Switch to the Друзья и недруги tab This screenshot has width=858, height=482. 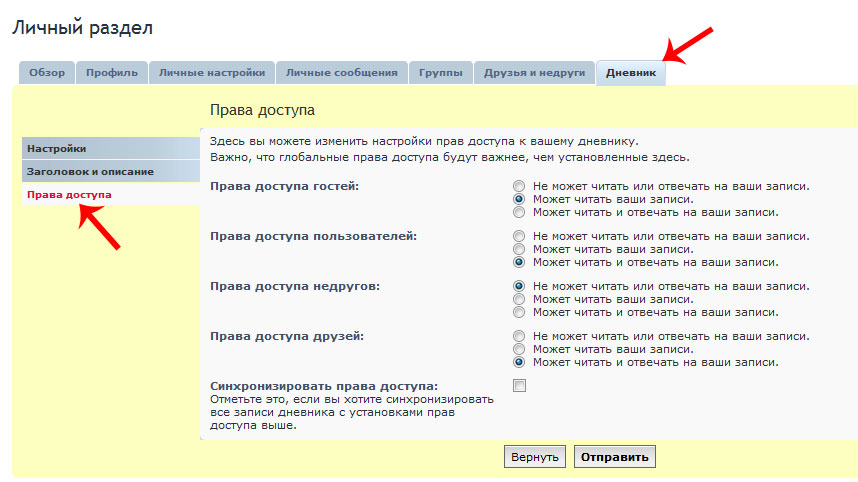click(534, 73)
